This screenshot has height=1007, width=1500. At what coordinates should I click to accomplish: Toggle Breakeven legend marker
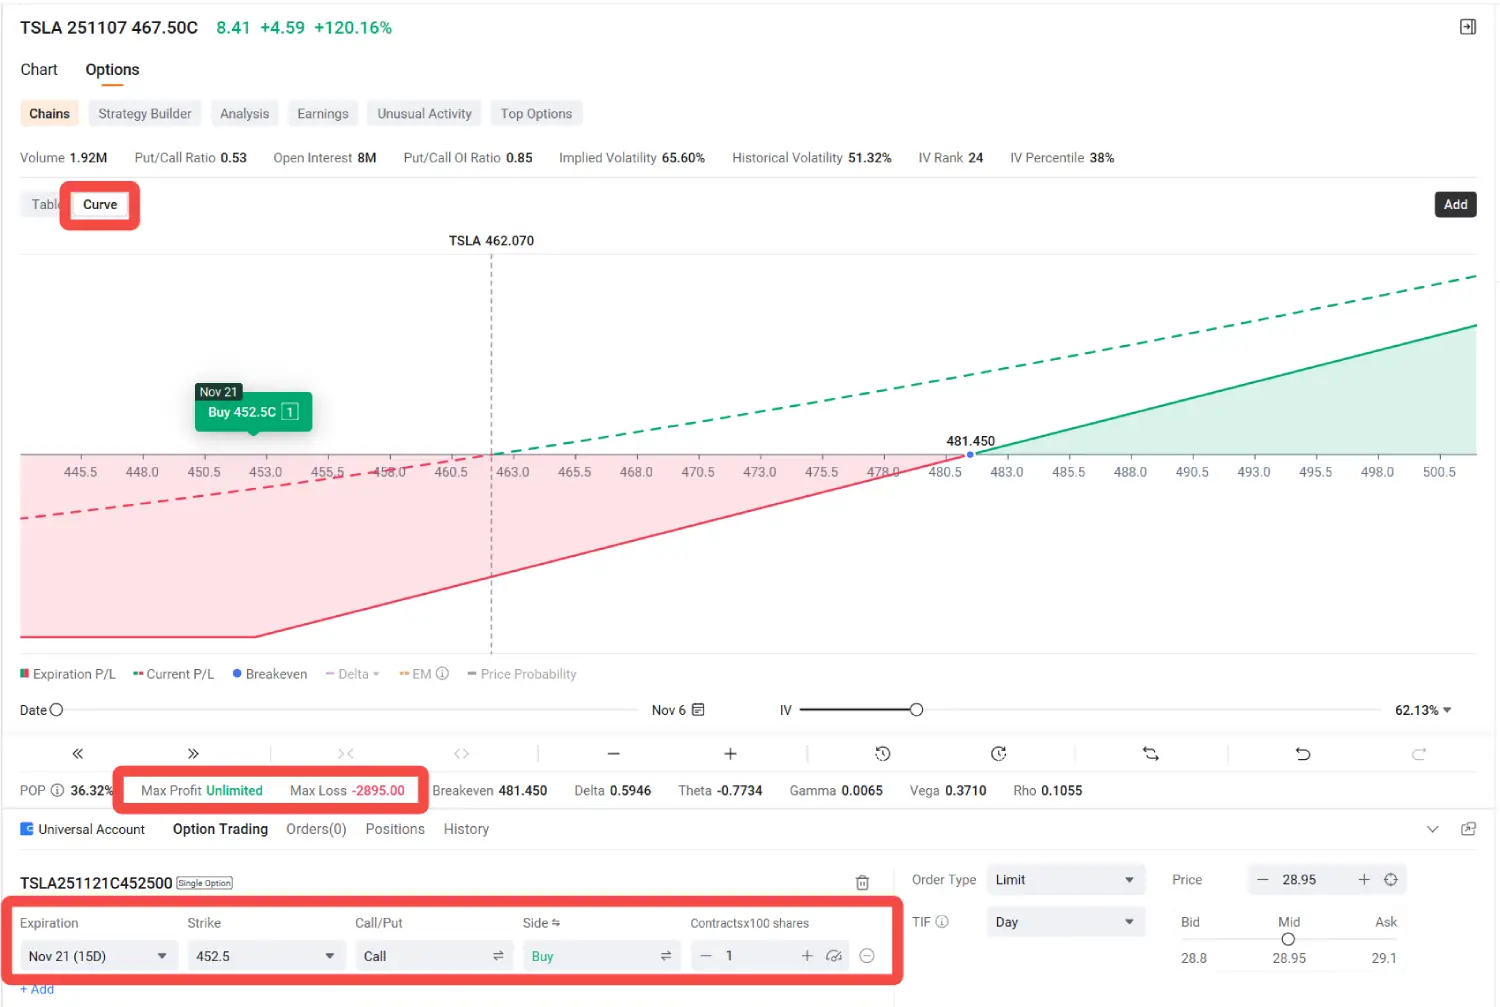270,674
